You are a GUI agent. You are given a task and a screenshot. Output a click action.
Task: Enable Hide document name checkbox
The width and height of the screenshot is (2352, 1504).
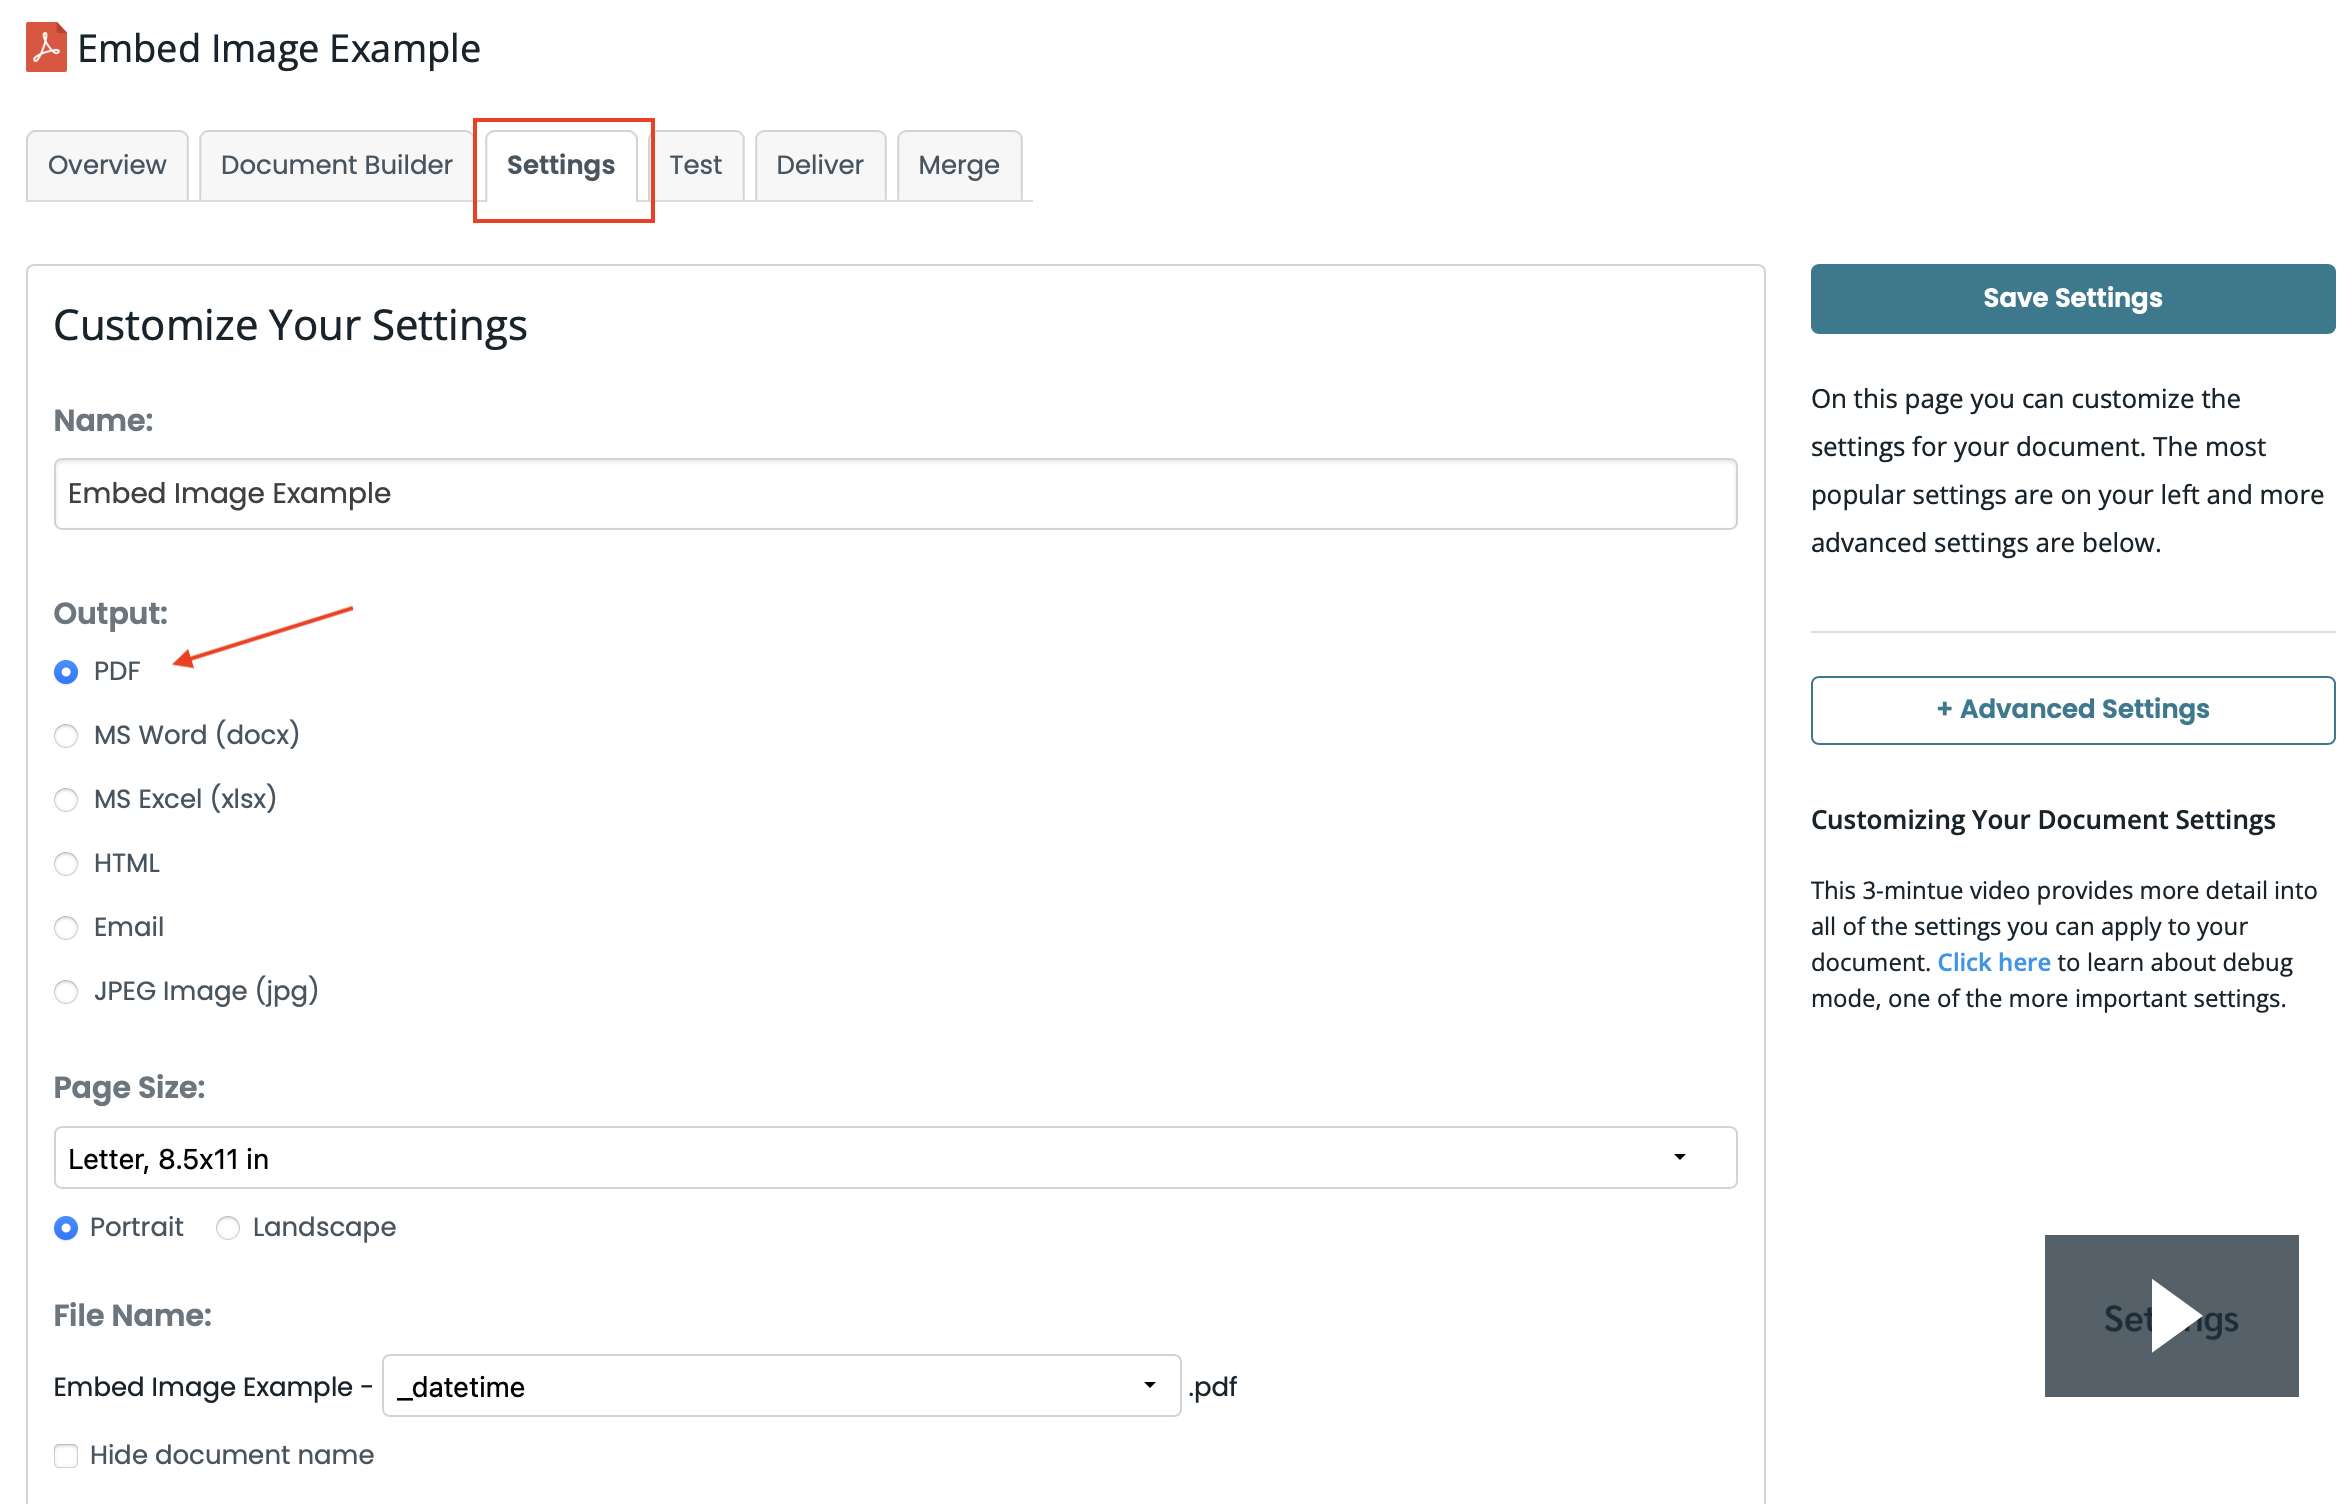click(66, 1456)
